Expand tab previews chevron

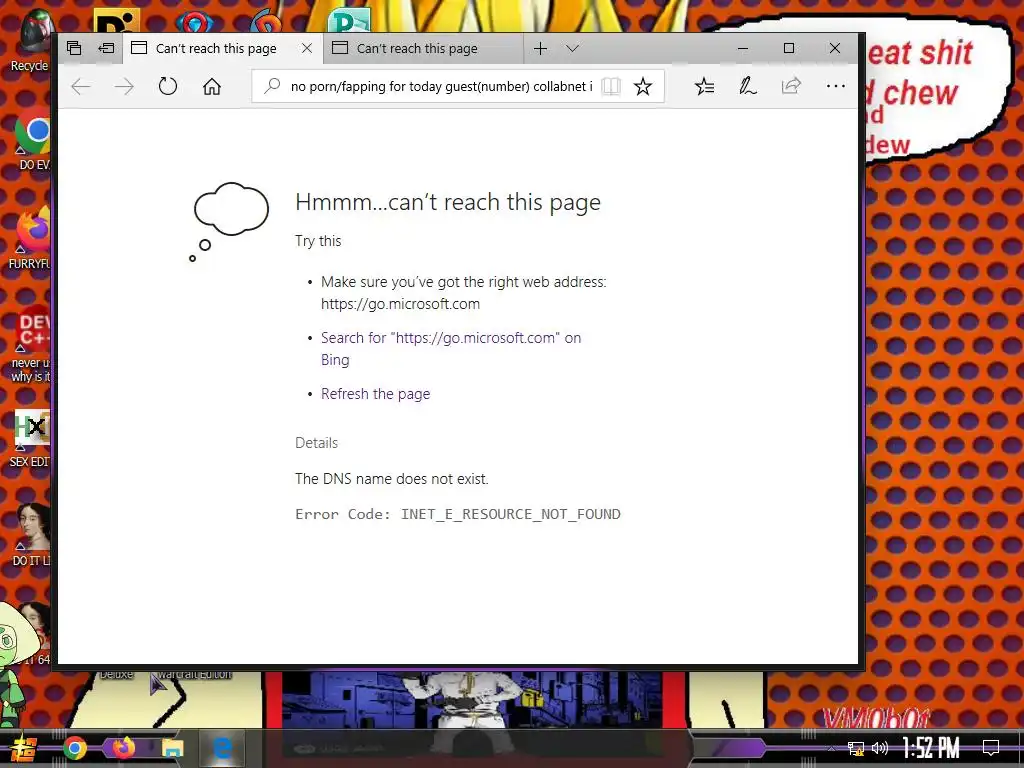tap(573, 48)
